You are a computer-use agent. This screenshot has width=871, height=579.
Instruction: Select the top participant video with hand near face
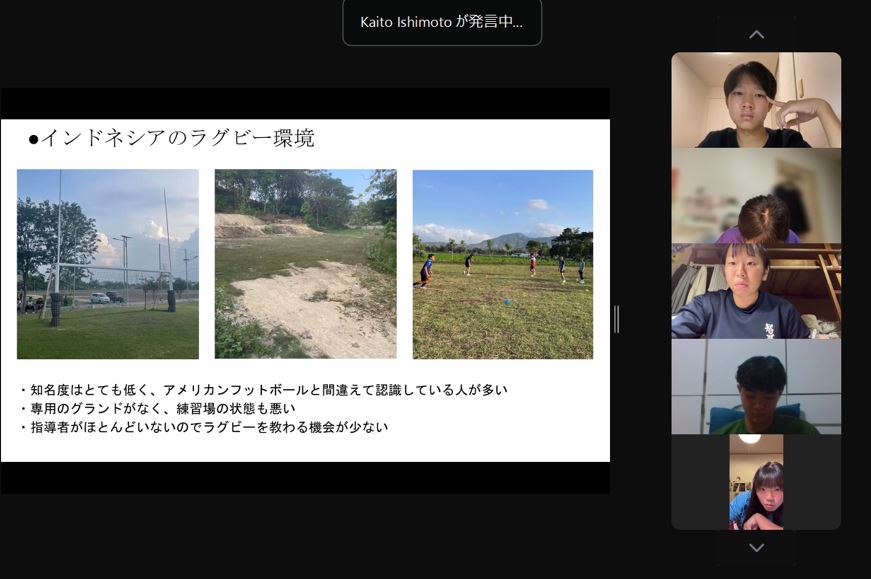(x=756, y=100)
